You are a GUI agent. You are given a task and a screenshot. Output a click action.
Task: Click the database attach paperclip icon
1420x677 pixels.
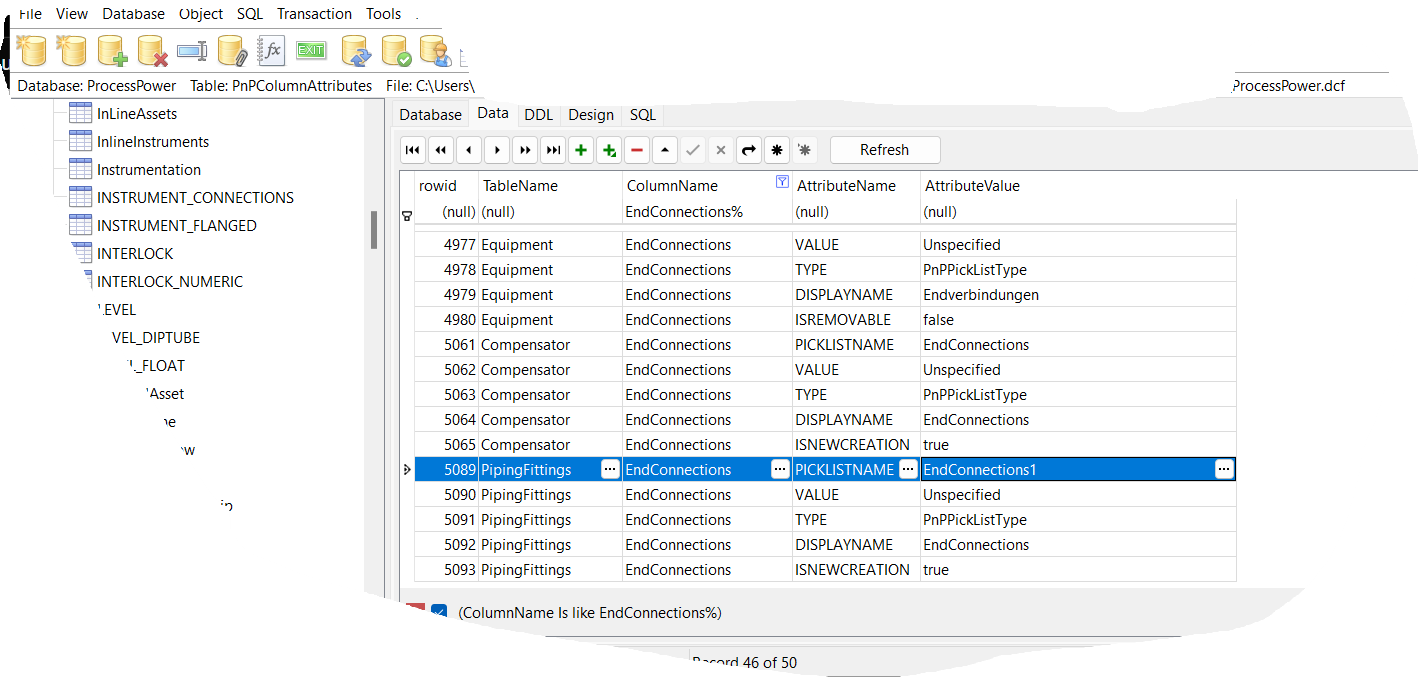click(x=232, y=50)
